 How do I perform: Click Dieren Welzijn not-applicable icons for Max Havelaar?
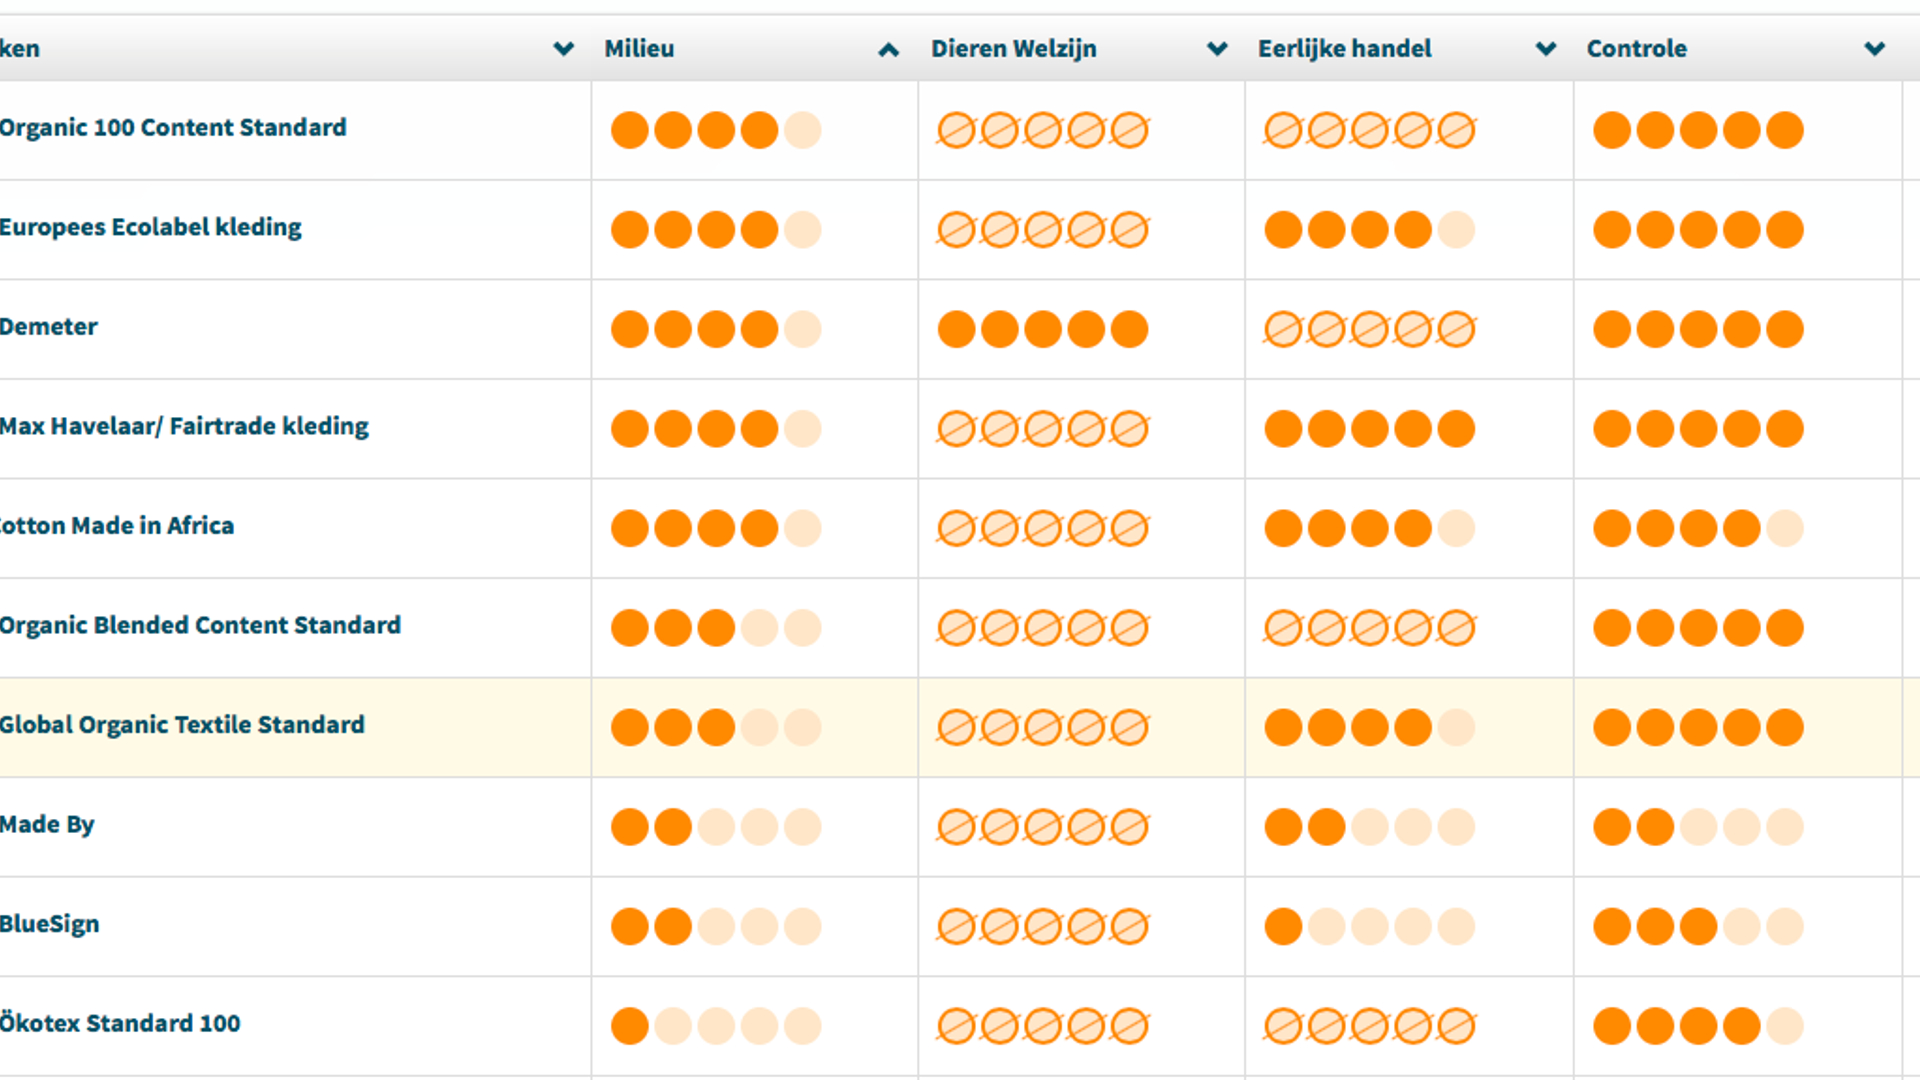[1043, 429]
